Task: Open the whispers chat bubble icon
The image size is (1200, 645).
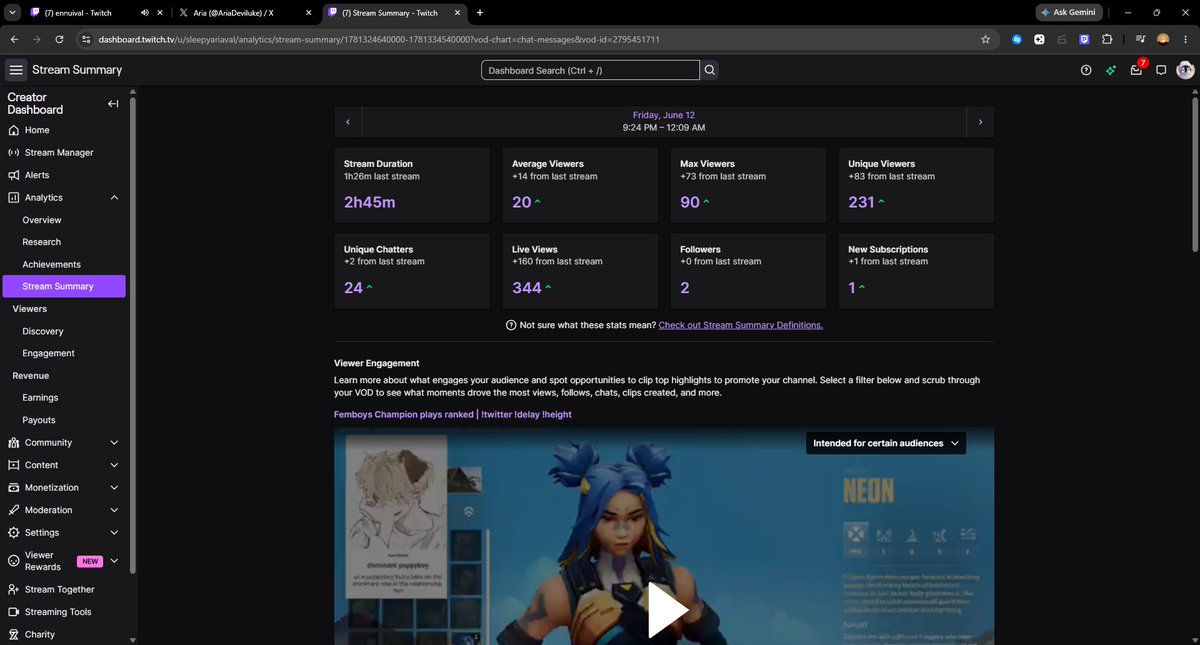Action: point(1161,70)
